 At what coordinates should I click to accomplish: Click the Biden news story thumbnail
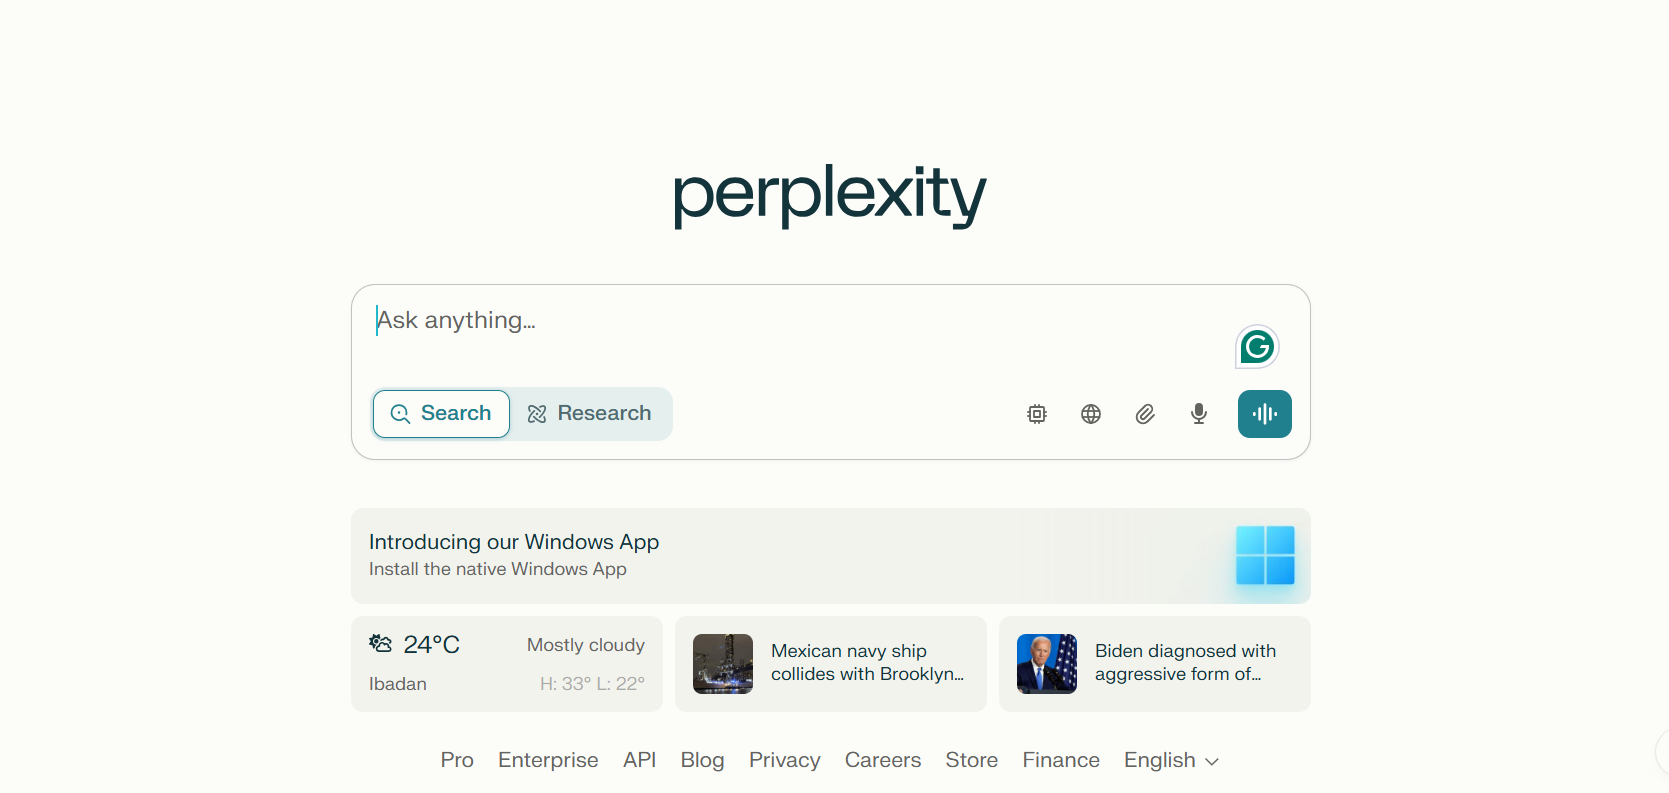(x=1046, y=663)
